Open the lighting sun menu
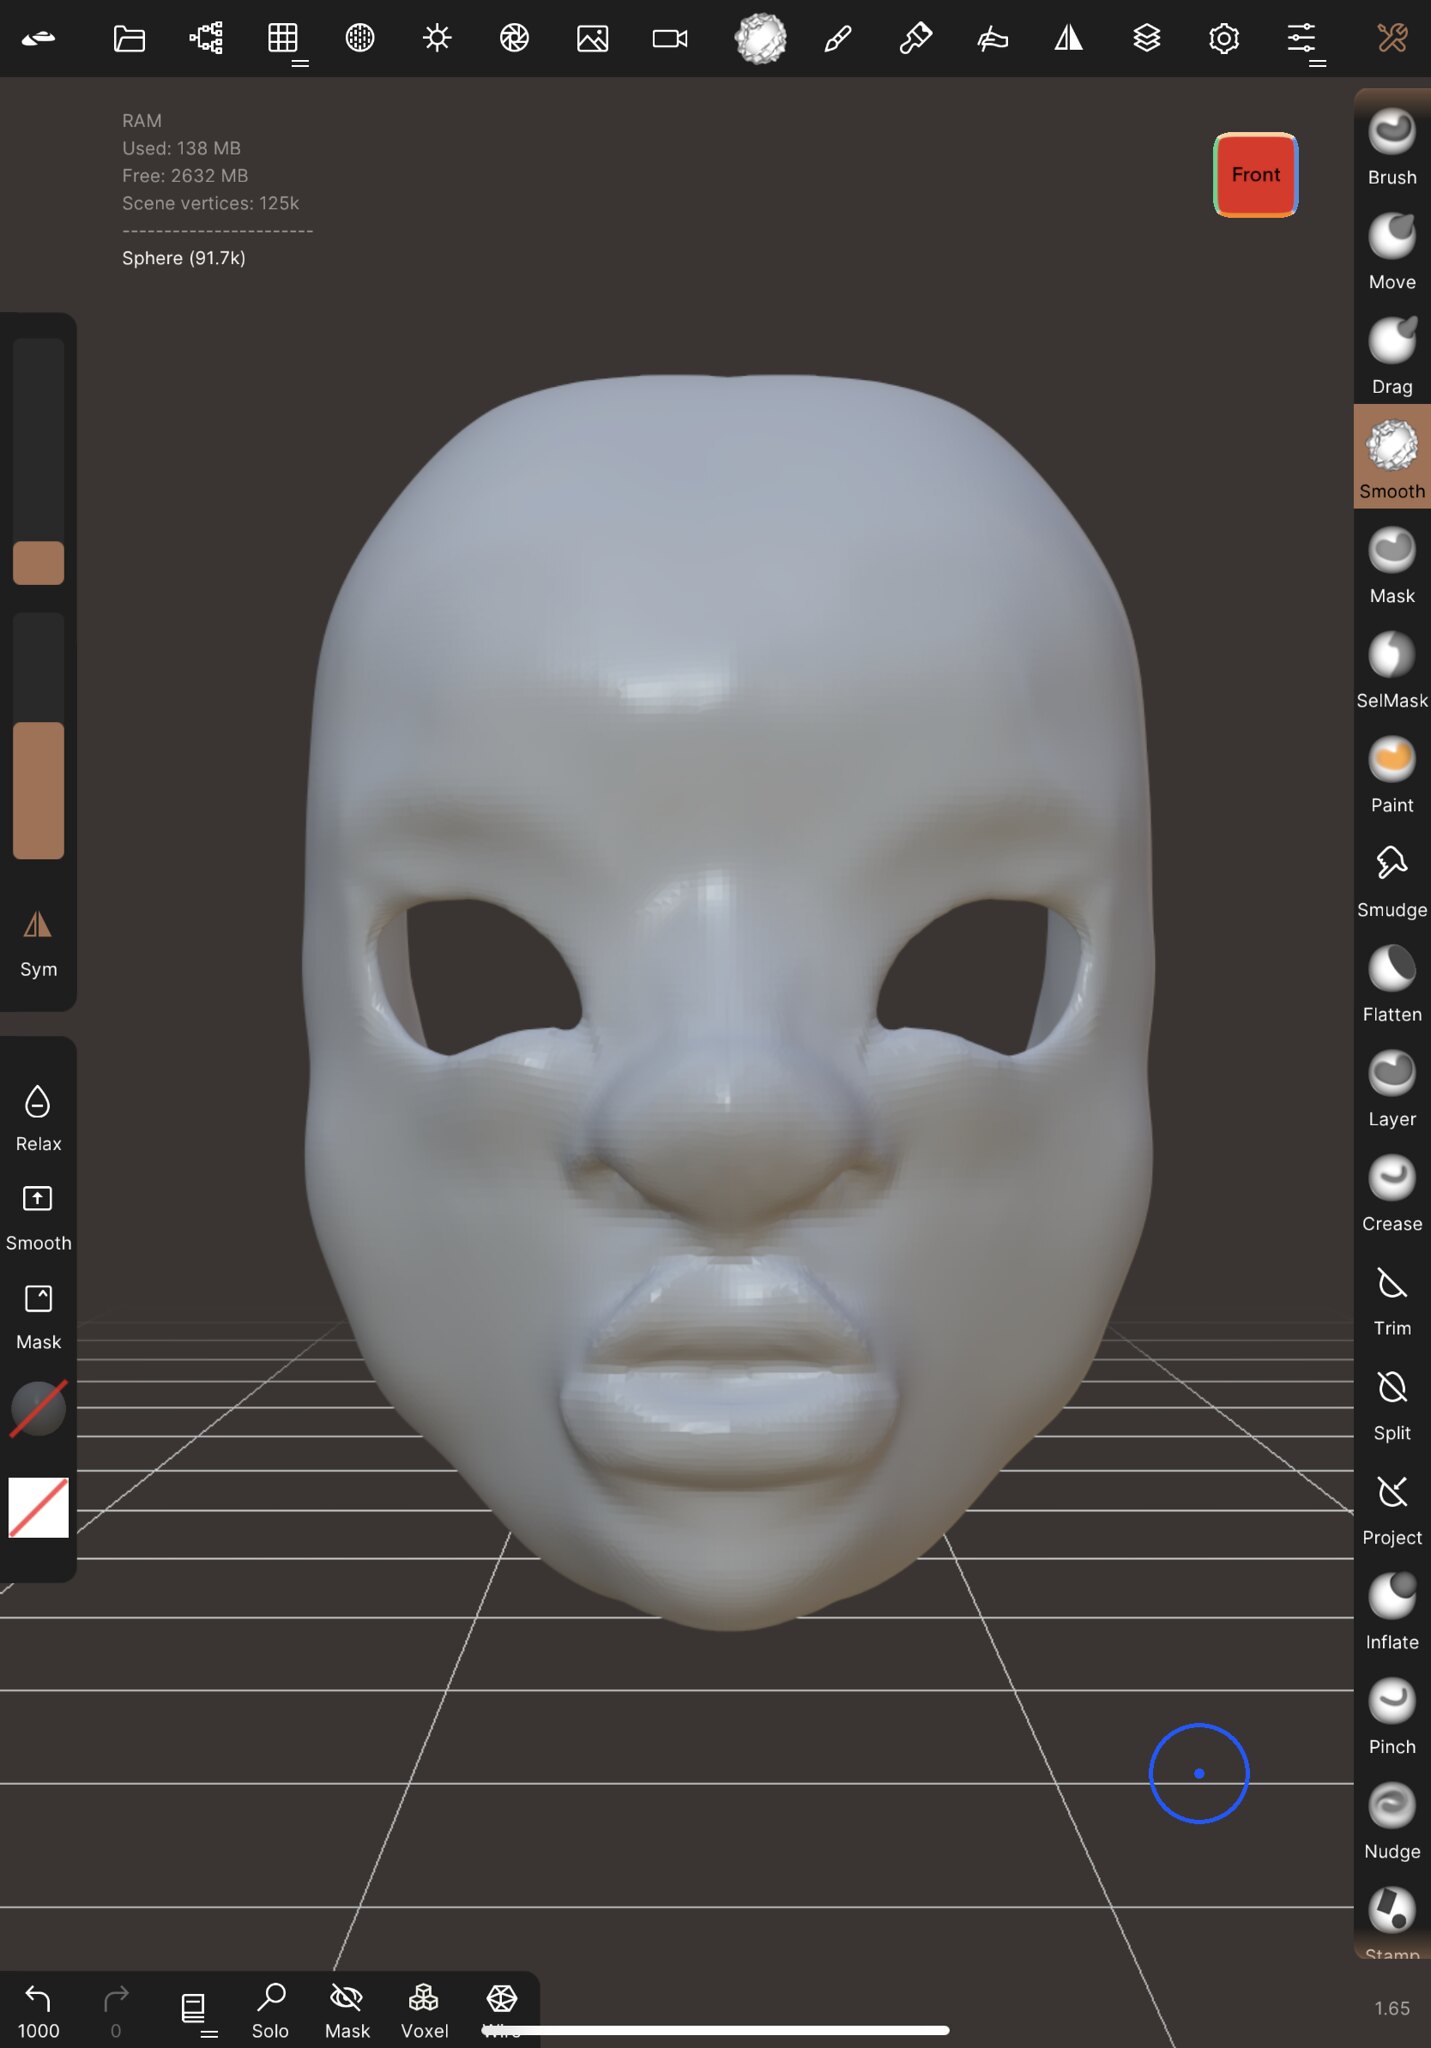This screenshot has width=1431, height=2048. [437, 38]
